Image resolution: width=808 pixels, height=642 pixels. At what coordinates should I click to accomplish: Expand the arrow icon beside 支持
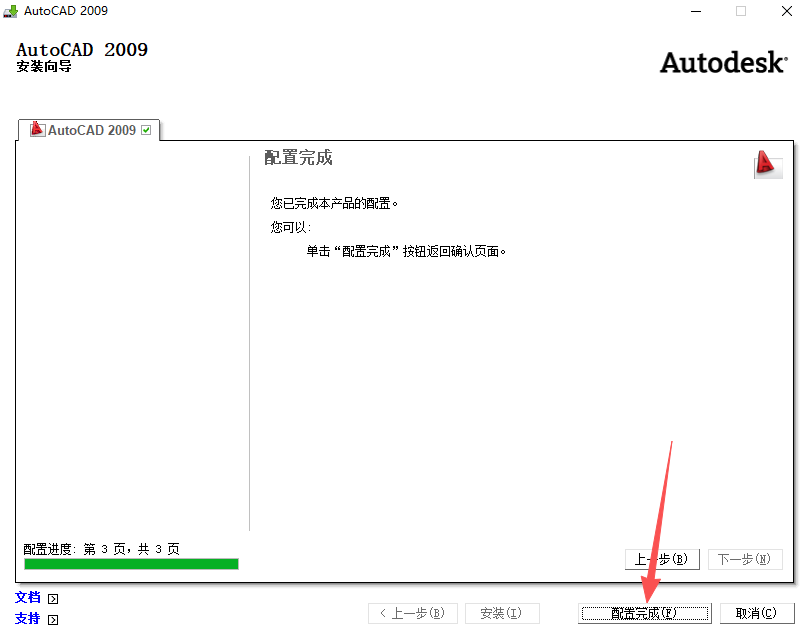point(53,620)
